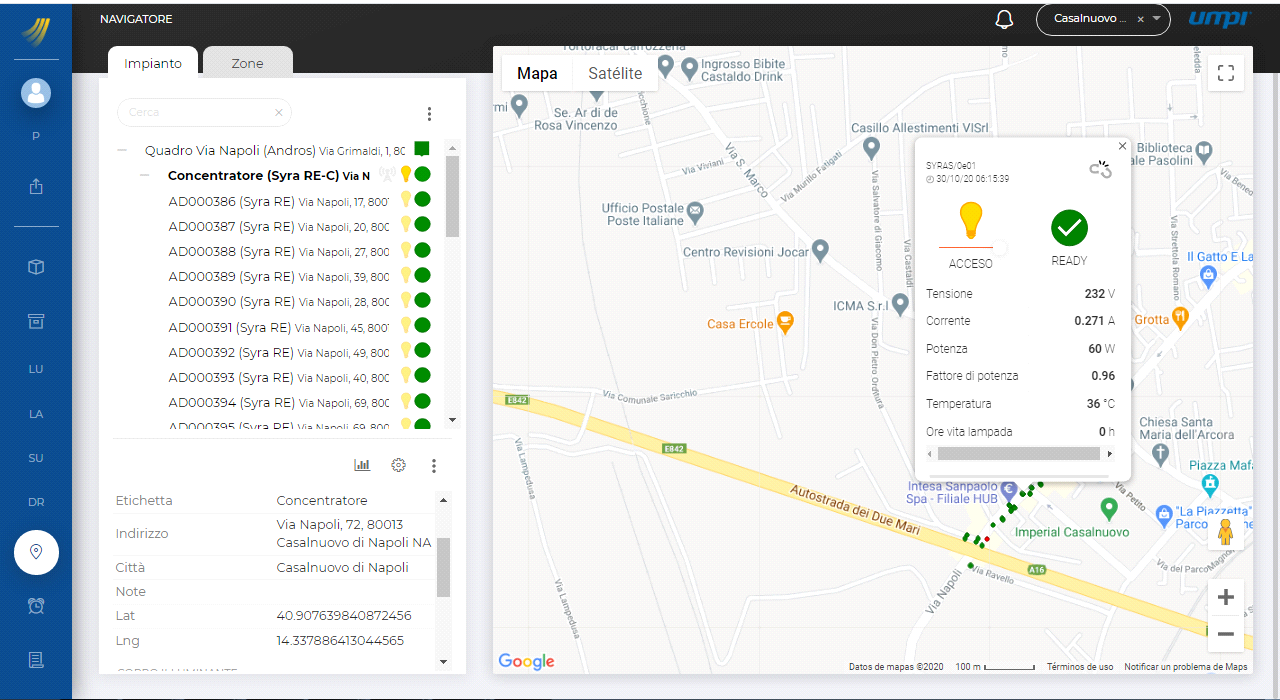The image size is (1280, 700).
Task: Open the details panel three-dot menu
Action: pyautogui.click(x=434, y=466)
